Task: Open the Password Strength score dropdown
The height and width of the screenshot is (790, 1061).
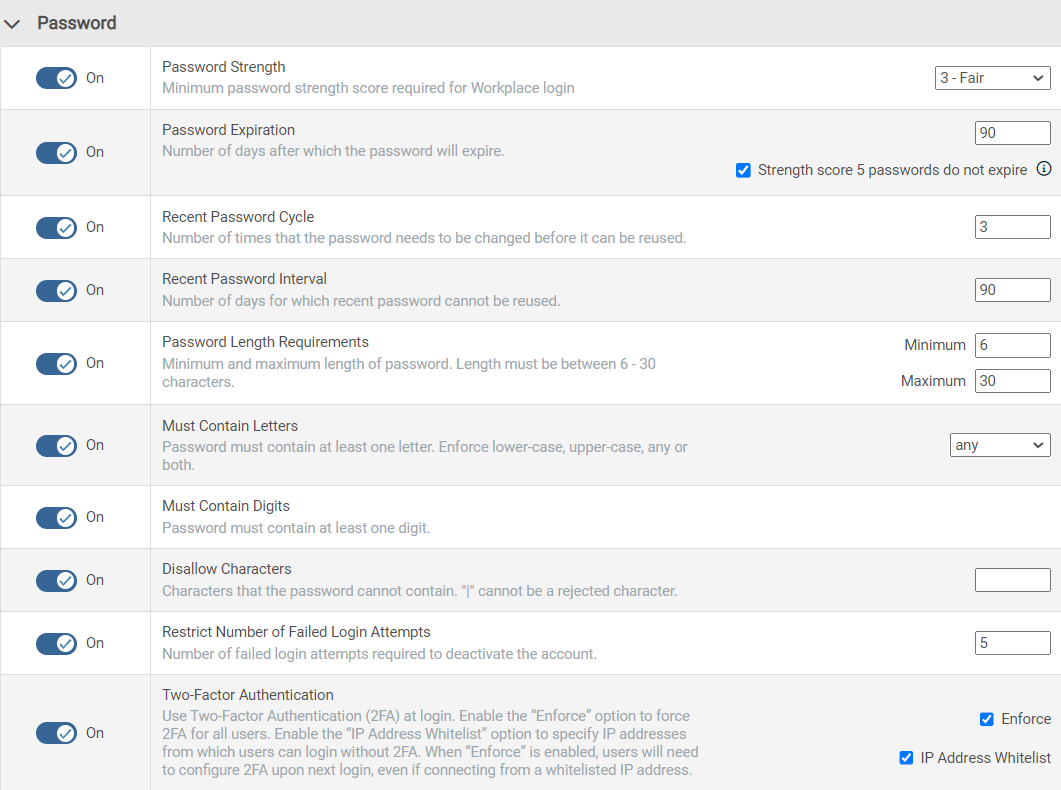Action: [x=992, y=78]
